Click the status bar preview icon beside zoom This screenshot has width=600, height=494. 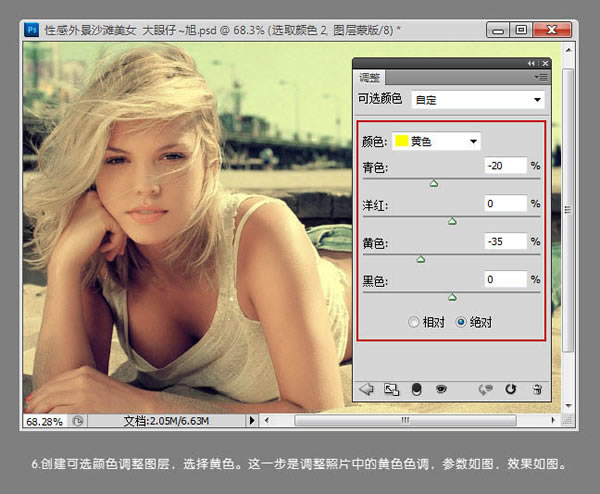point(78,421)
